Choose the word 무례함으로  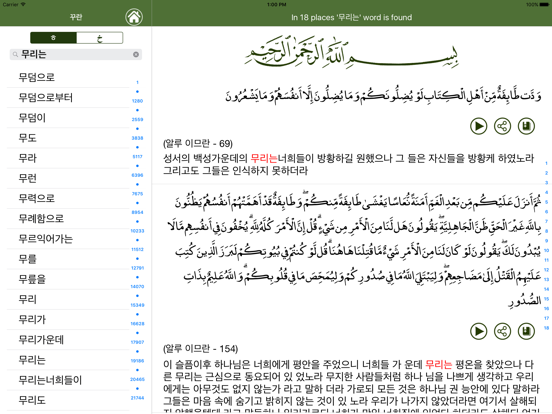click(x=68, y=219)
